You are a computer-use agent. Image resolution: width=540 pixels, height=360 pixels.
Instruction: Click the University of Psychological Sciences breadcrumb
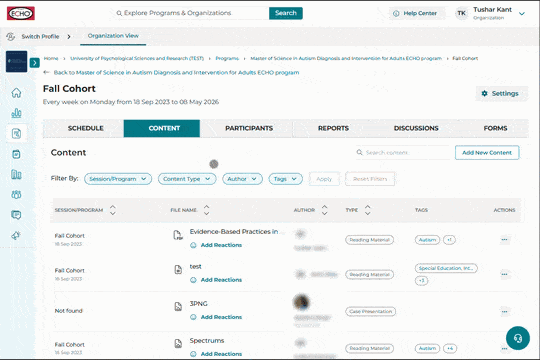(137, 58)
